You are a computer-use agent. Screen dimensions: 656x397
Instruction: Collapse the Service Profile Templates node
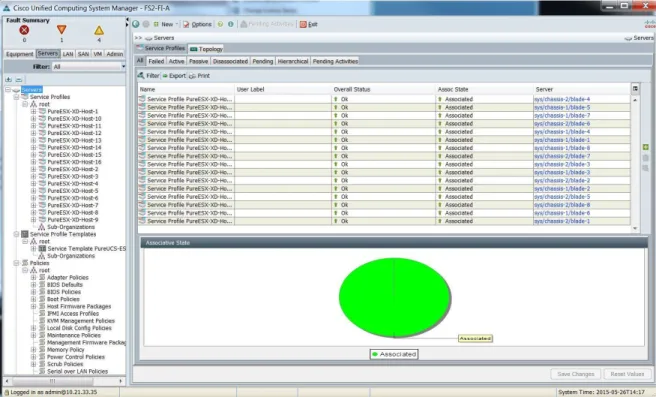(x=16, y=234)
